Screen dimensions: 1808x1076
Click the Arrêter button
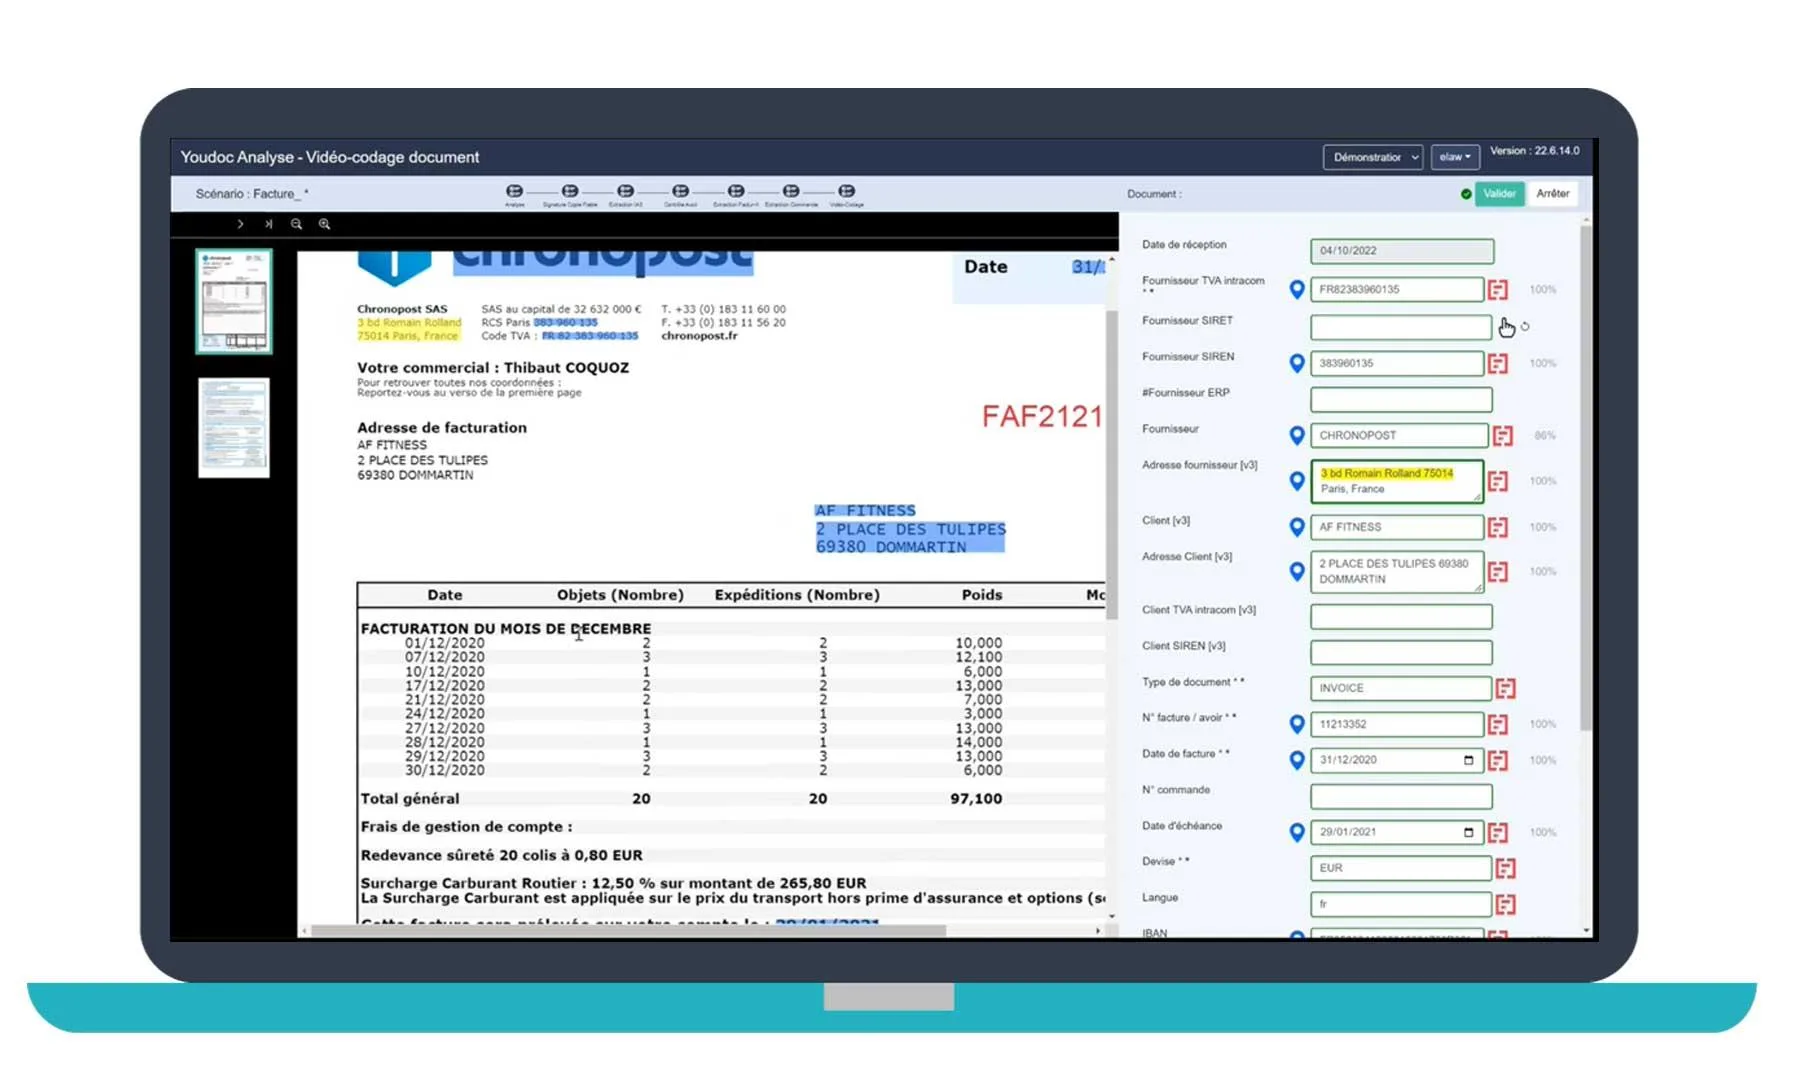point(1552,194)
